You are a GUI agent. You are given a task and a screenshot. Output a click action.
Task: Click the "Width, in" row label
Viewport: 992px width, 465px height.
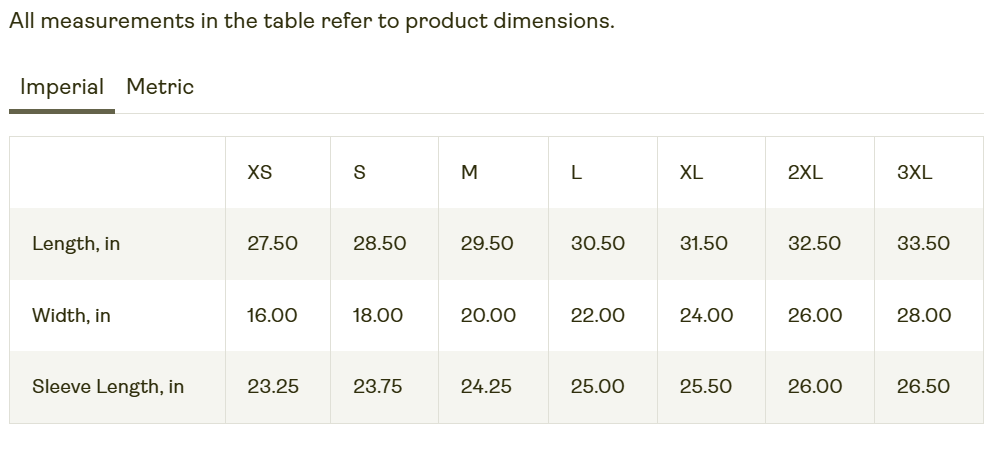71,315
